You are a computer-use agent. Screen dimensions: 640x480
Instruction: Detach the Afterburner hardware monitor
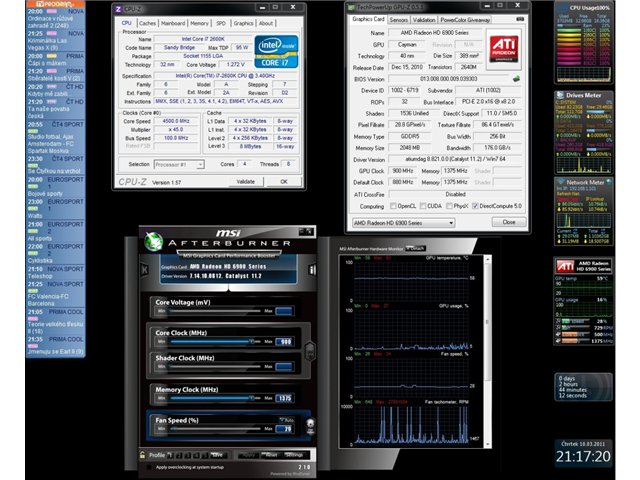416,248
